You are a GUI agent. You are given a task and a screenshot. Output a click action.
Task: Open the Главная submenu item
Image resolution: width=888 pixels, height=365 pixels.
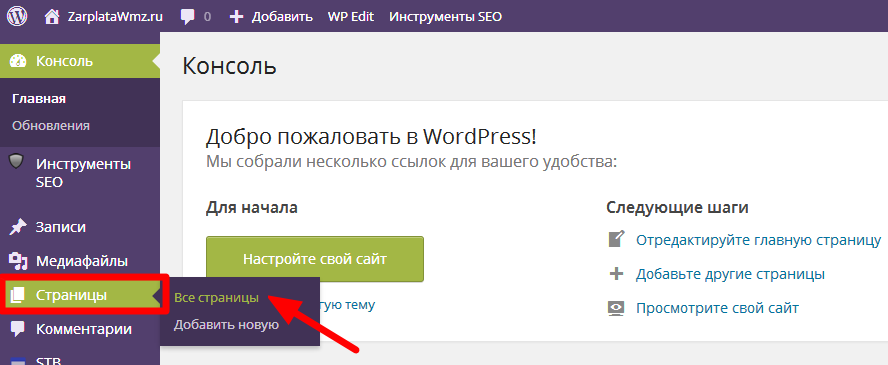click(39, 98)
